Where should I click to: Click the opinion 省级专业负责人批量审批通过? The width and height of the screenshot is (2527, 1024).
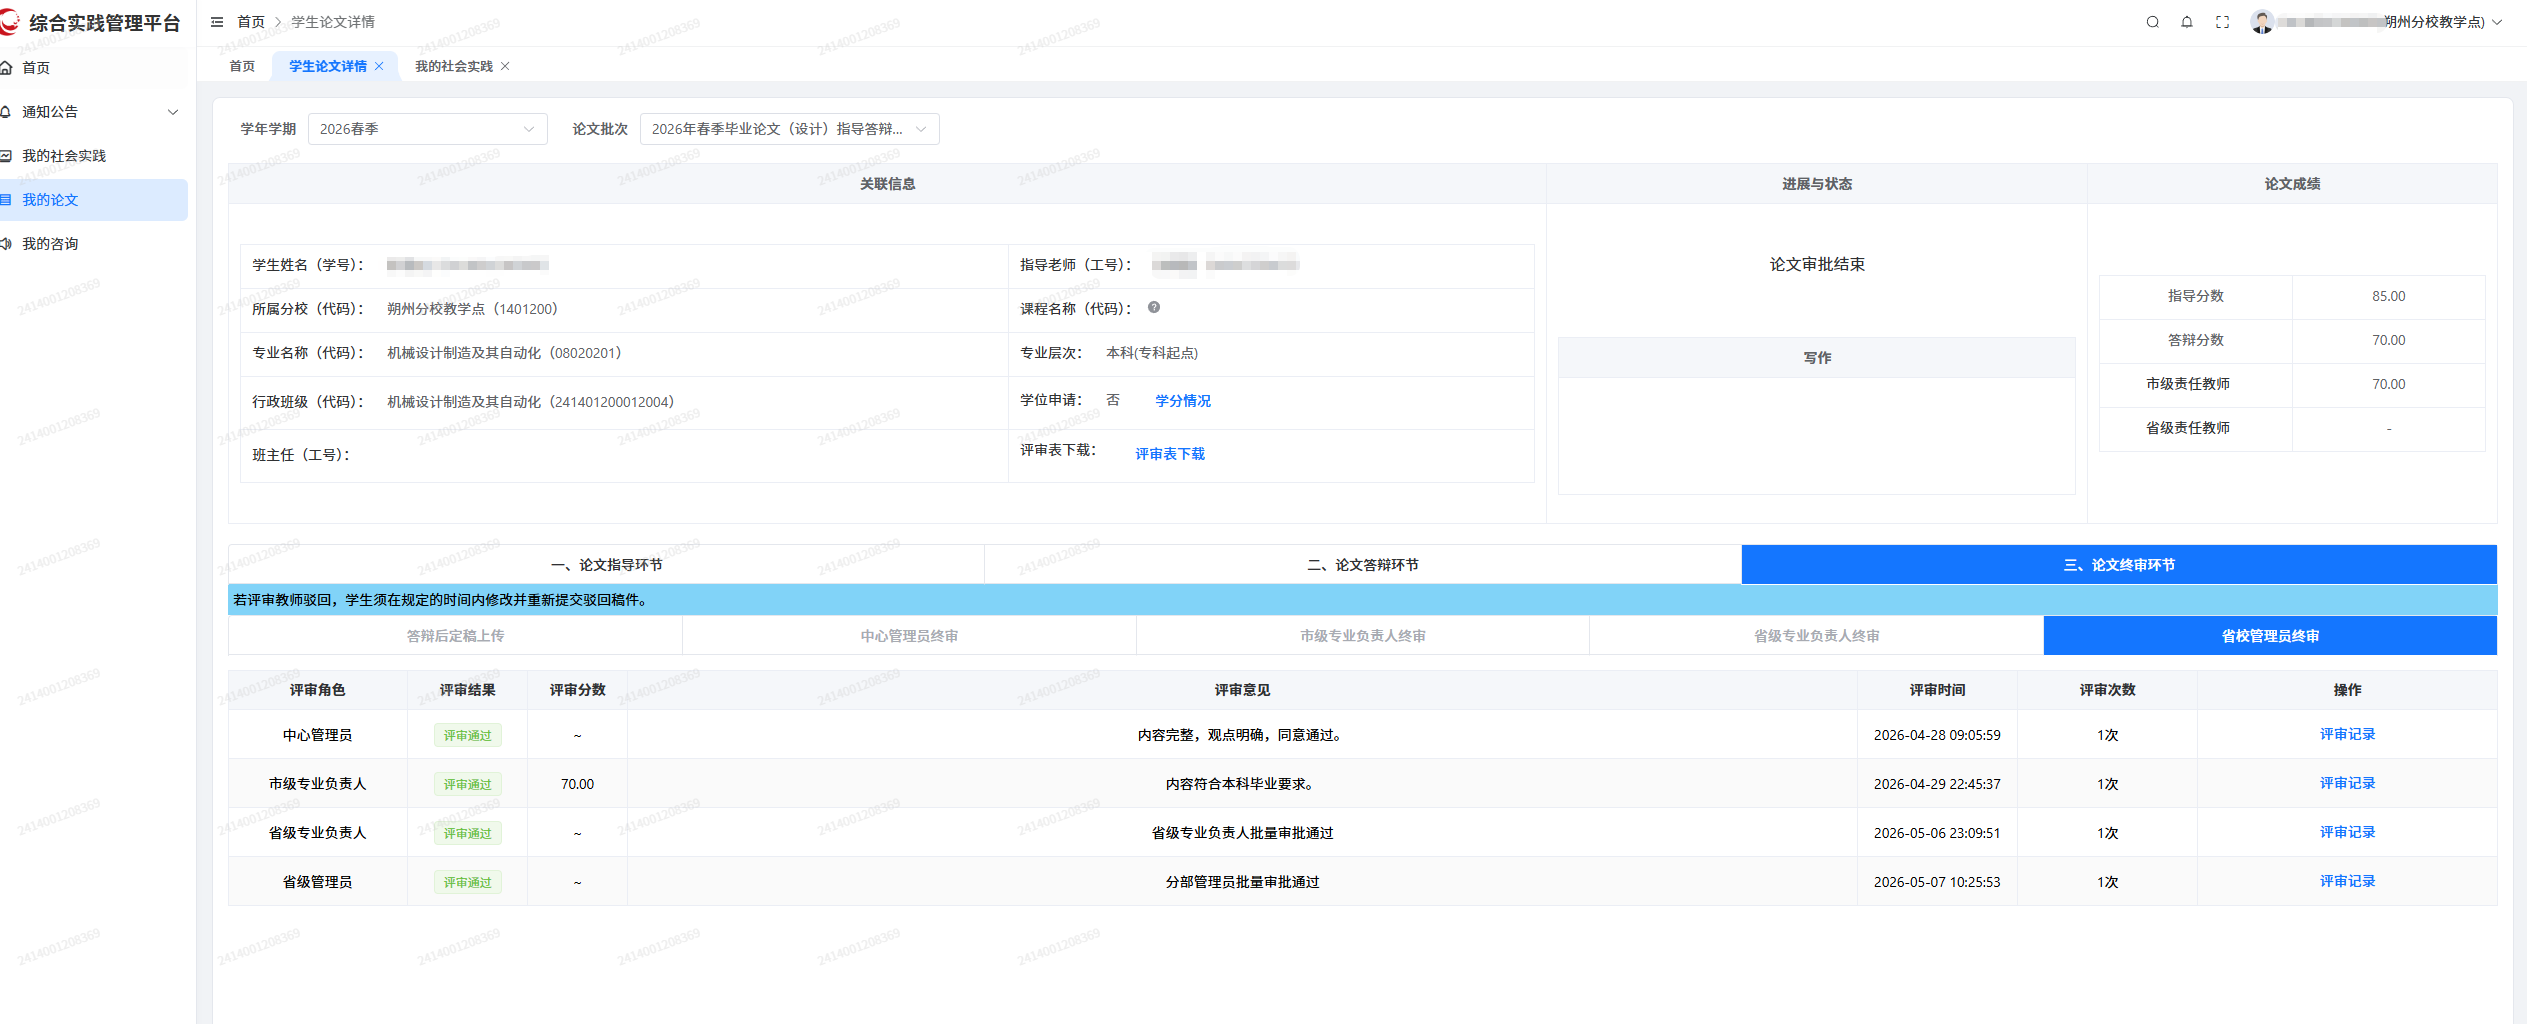click(1242, 833)
